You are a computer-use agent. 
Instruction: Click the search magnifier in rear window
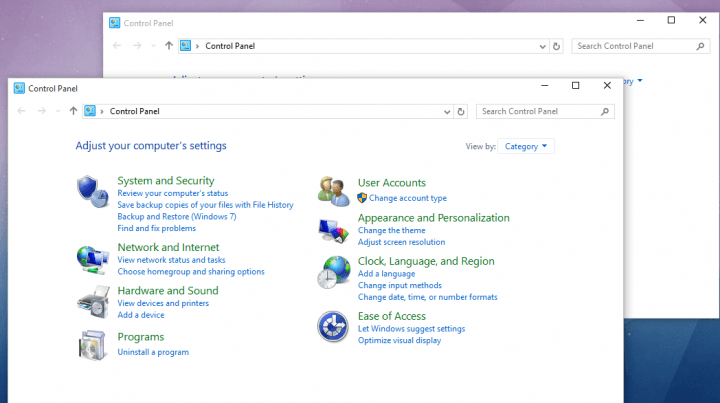[700, 46]
